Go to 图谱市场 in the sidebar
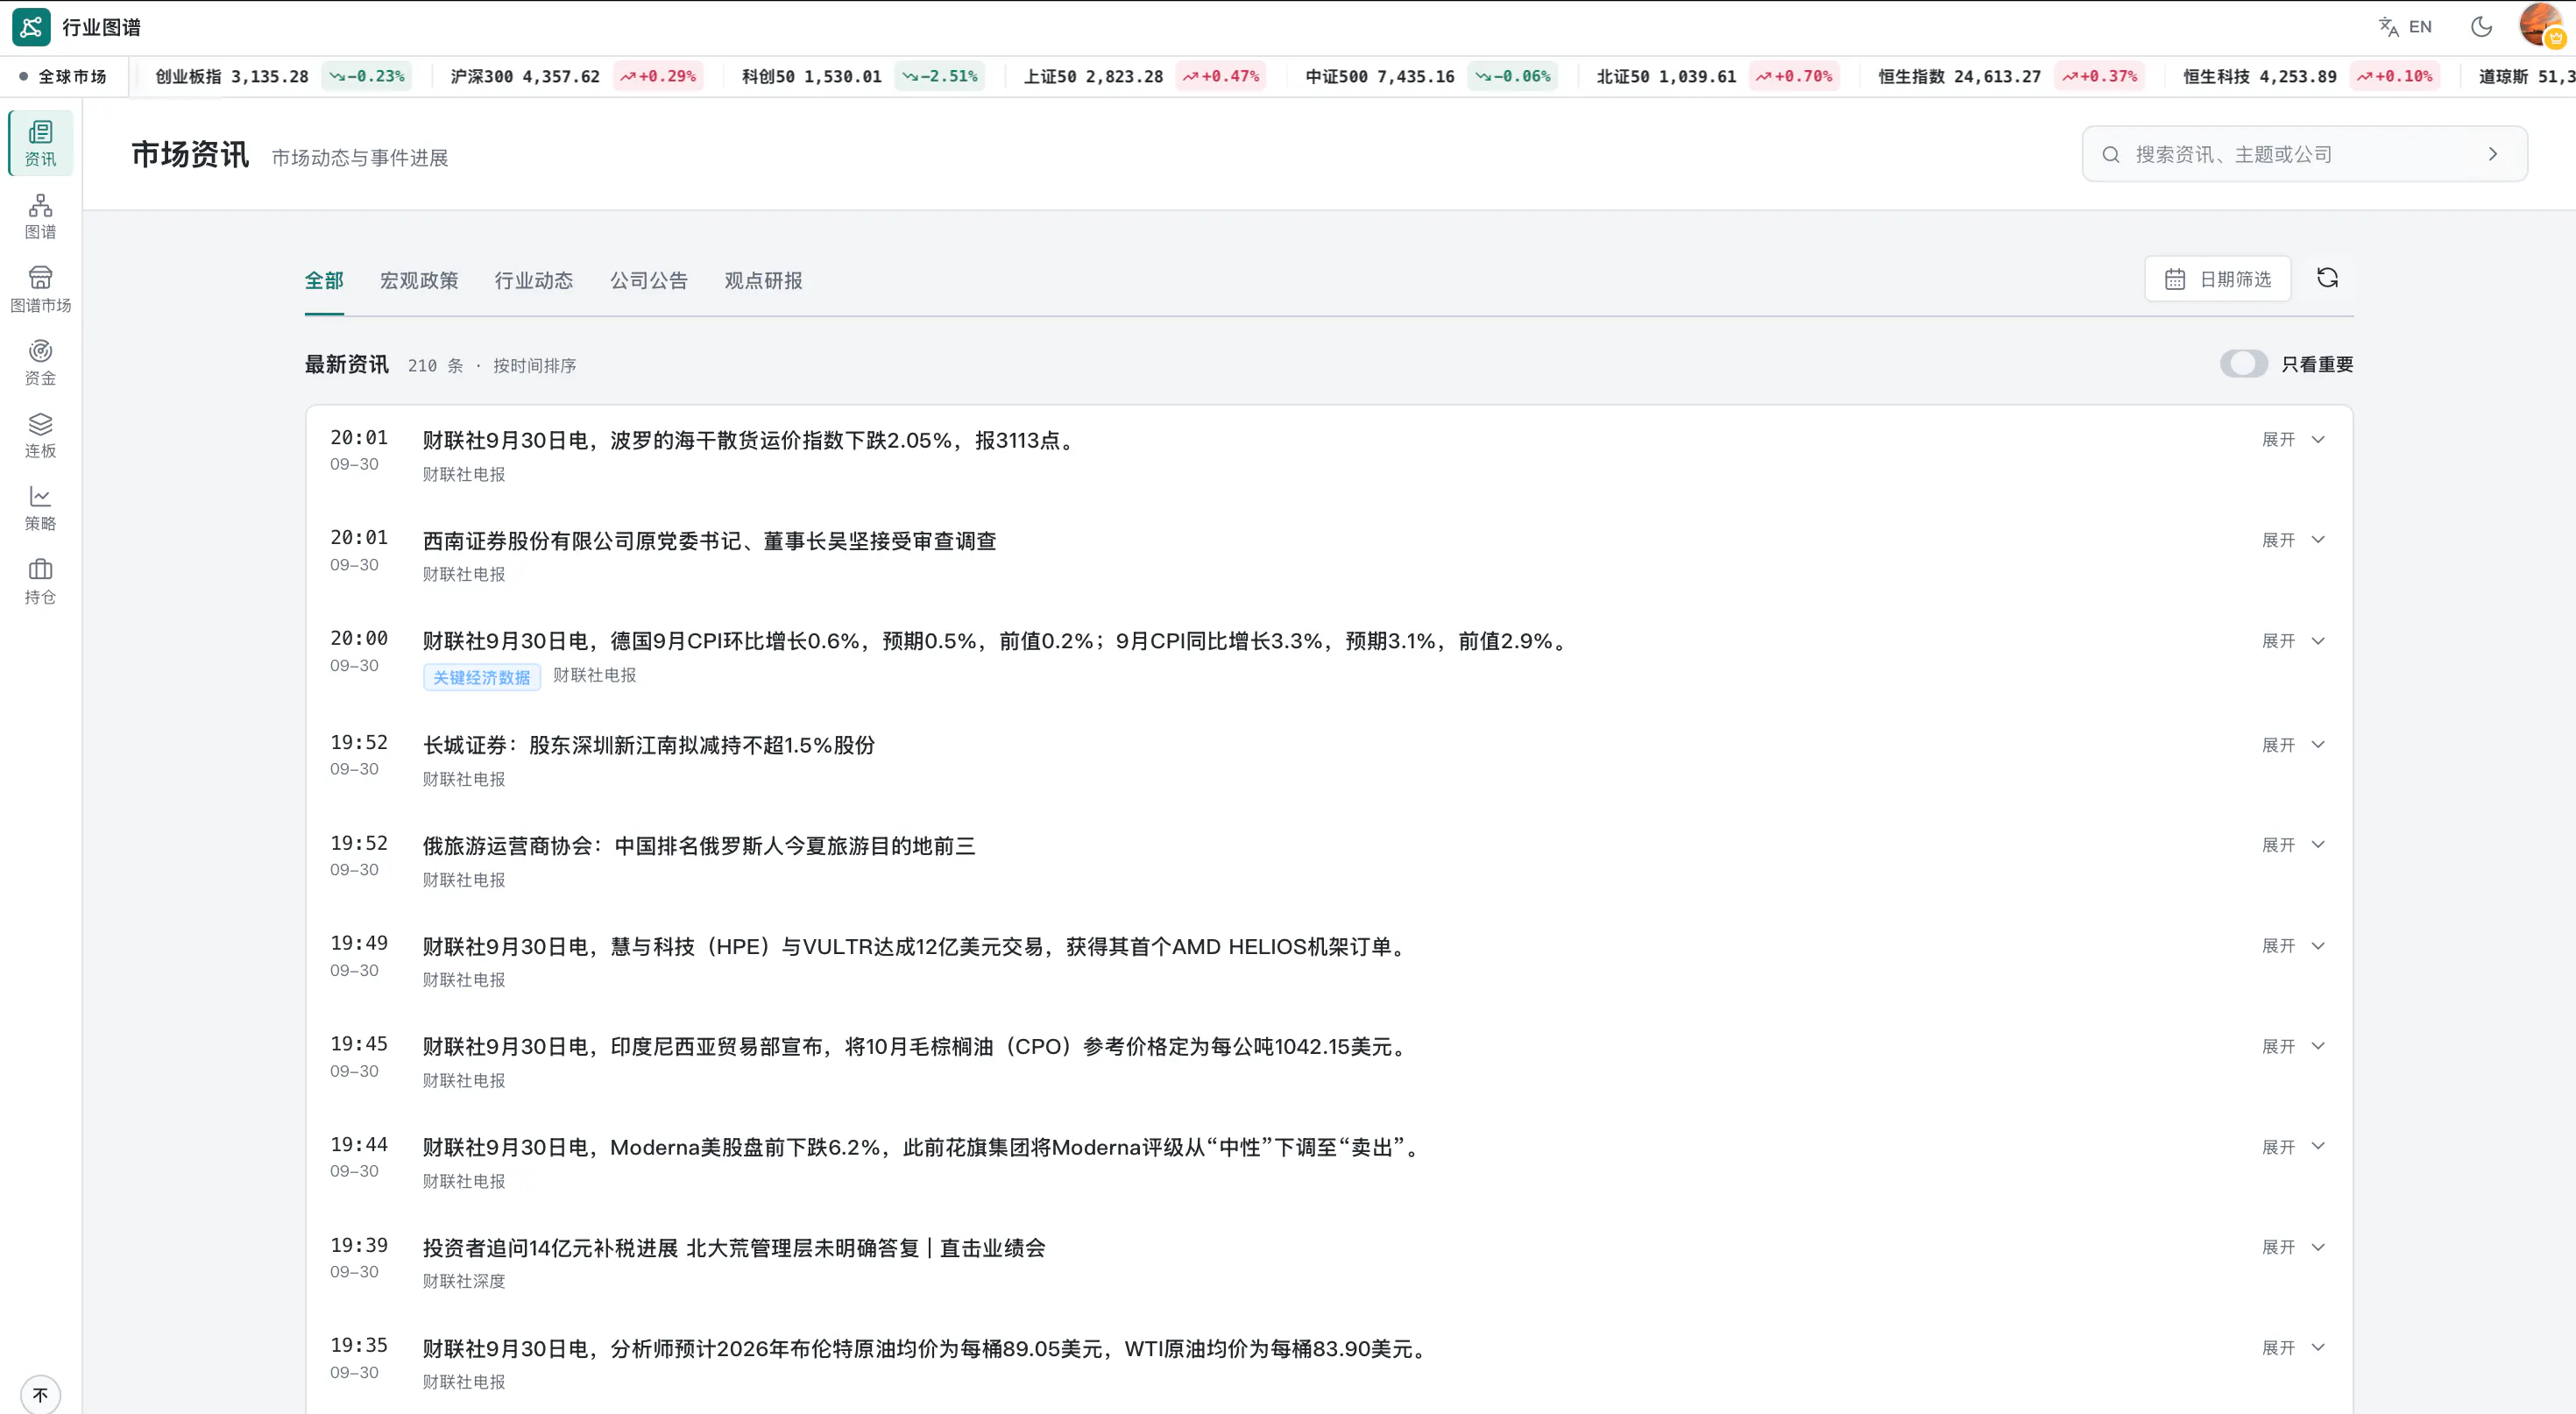This screenshot has width=2576, height=1414. pyautogui.click(x=40, y=289)
